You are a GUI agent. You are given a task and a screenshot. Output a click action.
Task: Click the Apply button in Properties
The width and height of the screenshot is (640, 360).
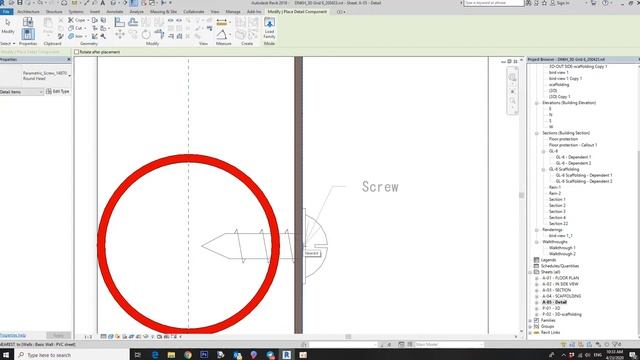[58, 336]
